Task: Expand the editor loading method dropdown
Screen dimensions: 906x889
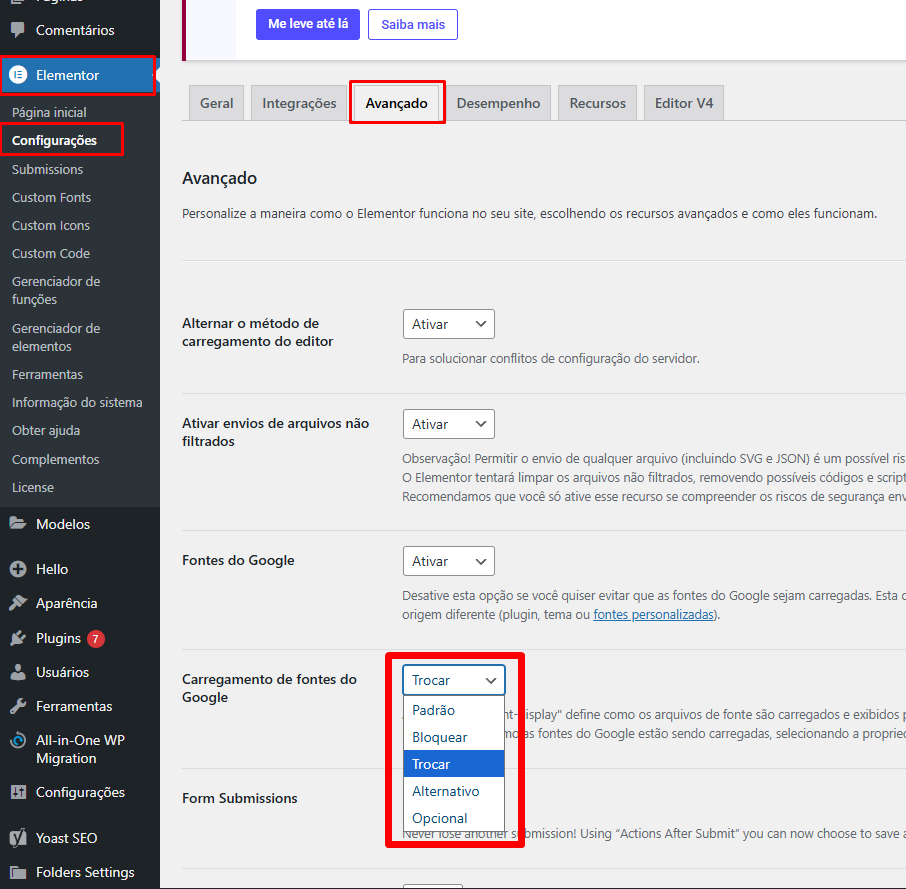Action: pyautogui.click(x=448, y=324)
